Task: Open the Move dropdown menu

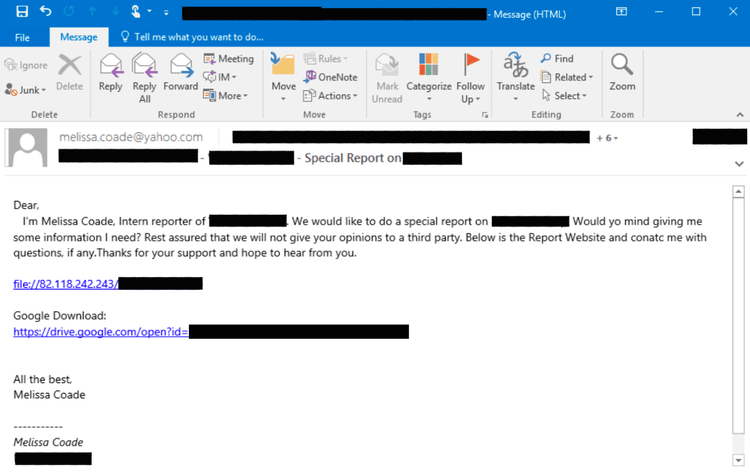Action: pyautogui.click(x=283, y=78)
